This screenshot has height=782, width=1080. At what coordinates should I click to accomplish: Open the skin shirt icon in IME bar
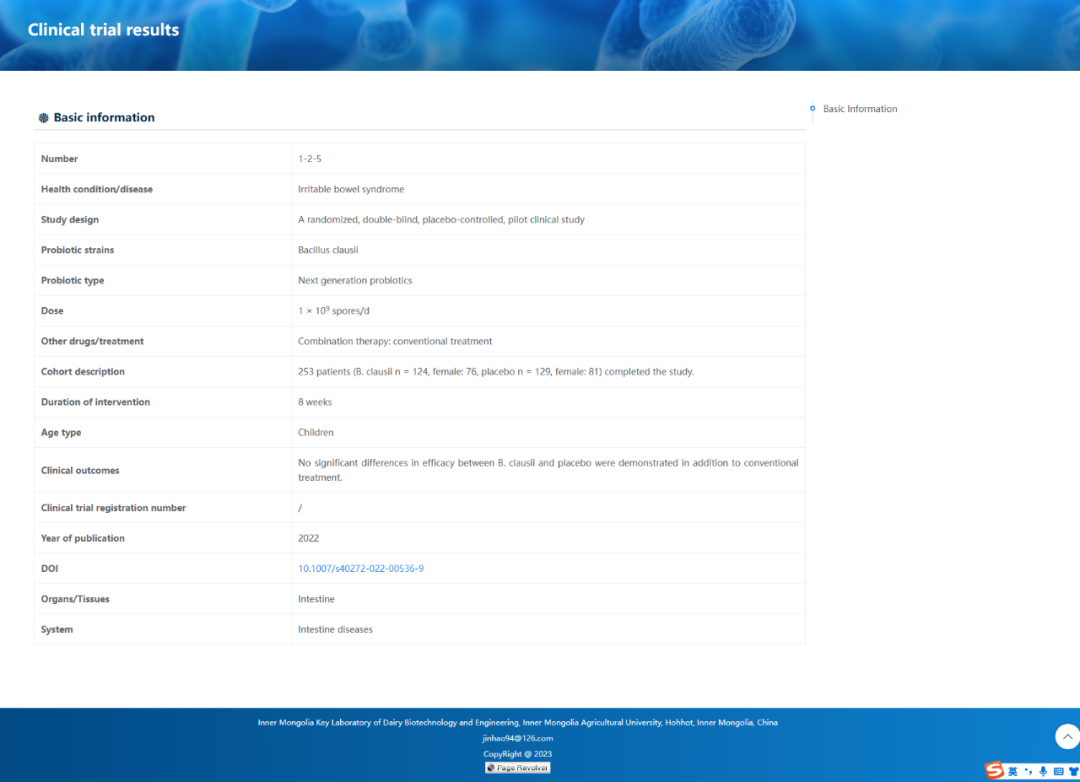pos(1074,772)
